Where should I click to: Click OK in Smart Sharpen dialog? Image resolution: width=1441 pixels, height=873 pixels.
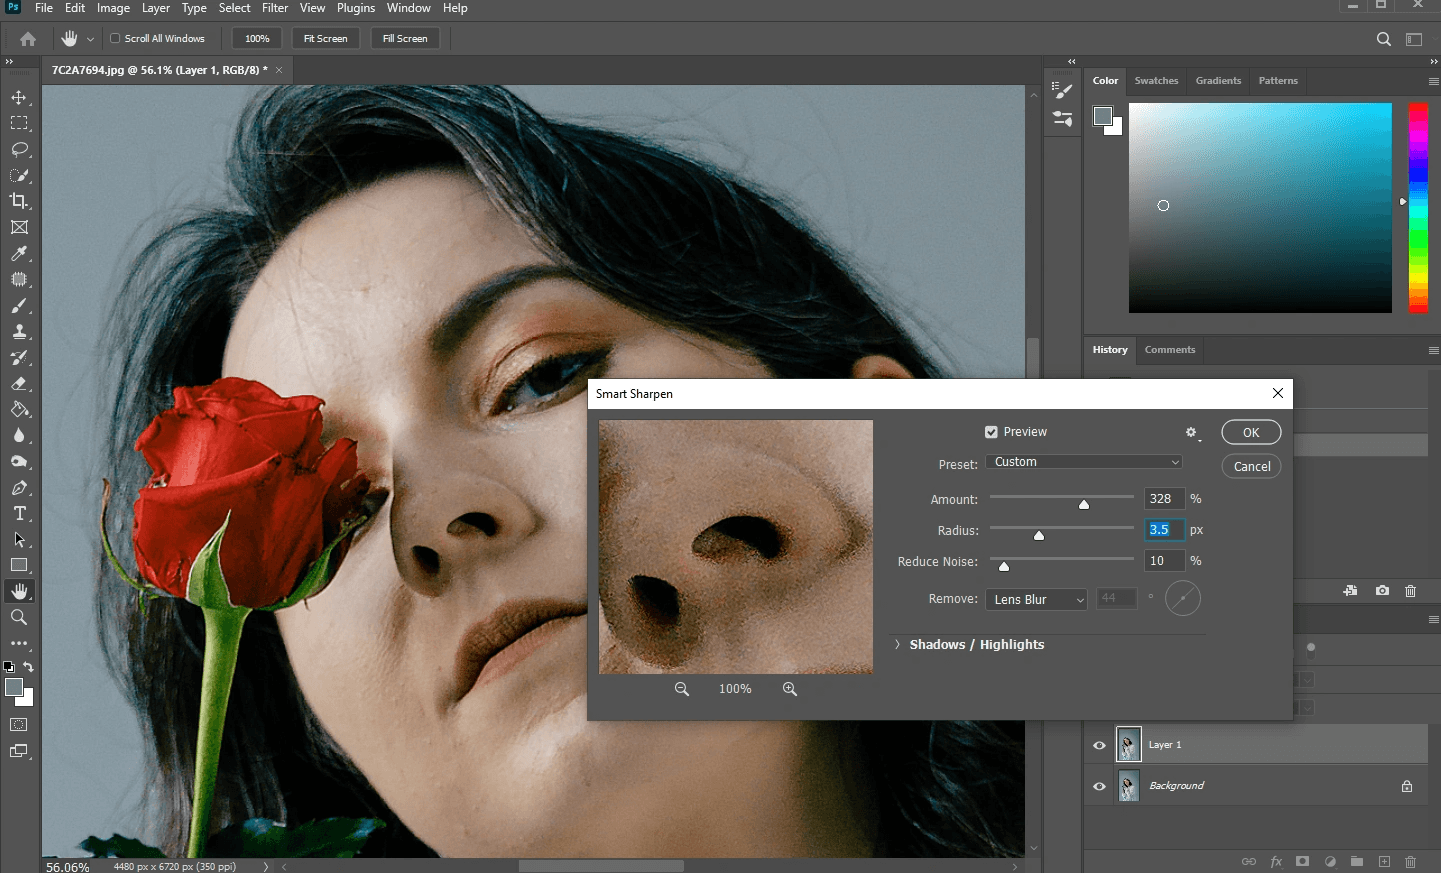click(1250, 432)
